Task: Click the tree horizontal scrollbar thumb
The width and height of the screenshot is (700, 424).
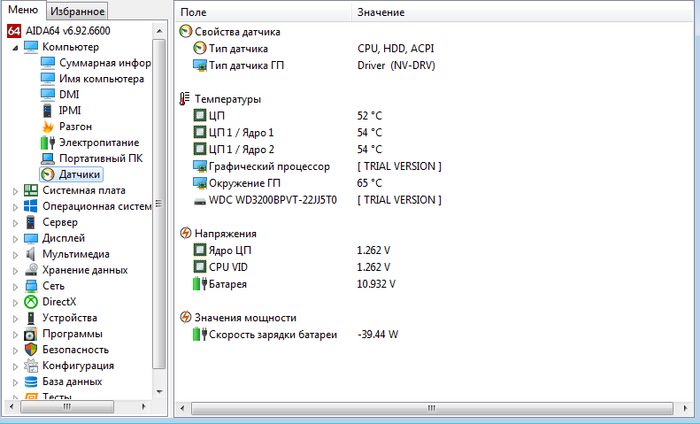Action: 67,407
